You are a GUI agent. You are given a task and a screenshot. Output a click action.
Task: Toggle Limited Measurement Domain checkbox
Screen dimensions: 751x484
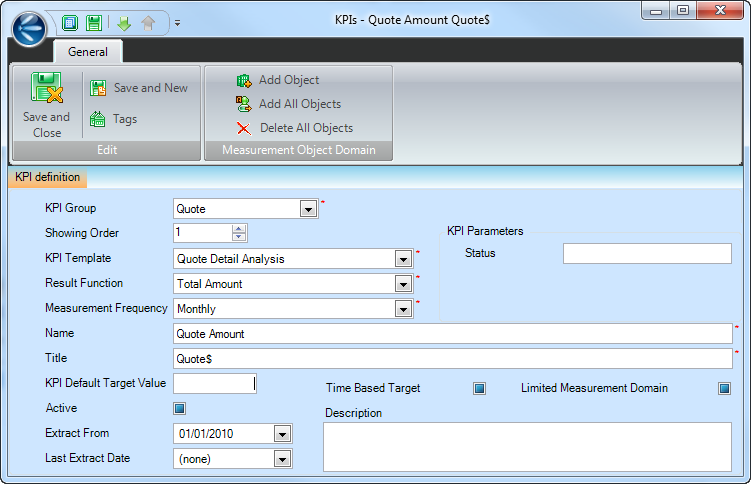(x=724, y=388)
